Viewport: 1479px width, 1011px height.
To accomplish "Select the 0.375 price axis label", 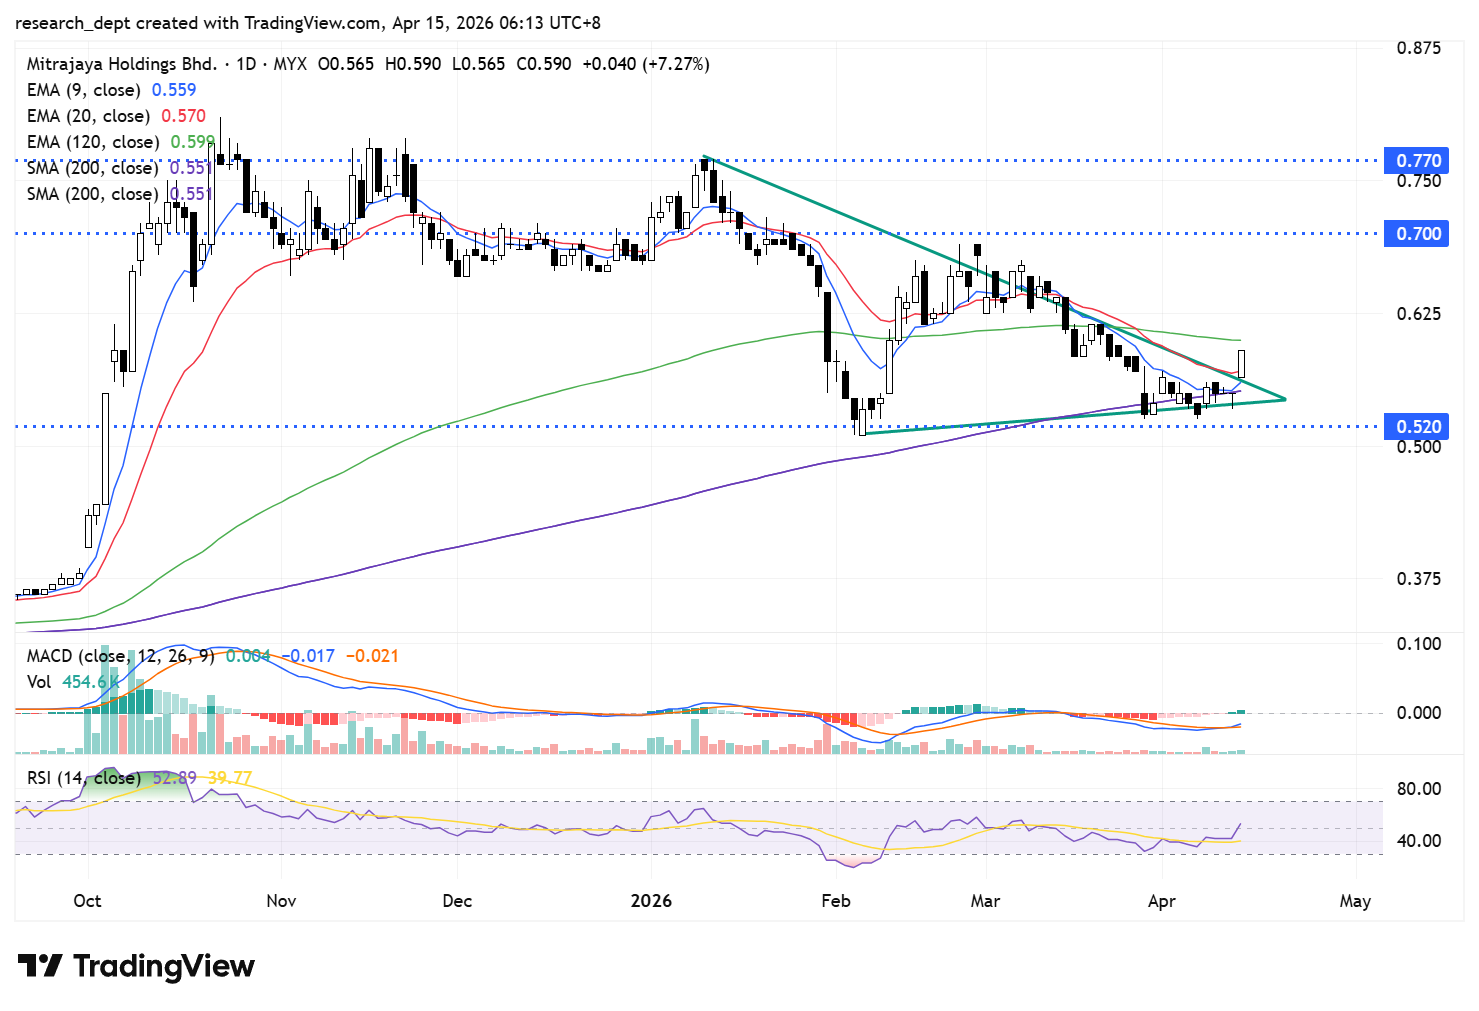I will pyautogui.click(x=1418, y=579).
